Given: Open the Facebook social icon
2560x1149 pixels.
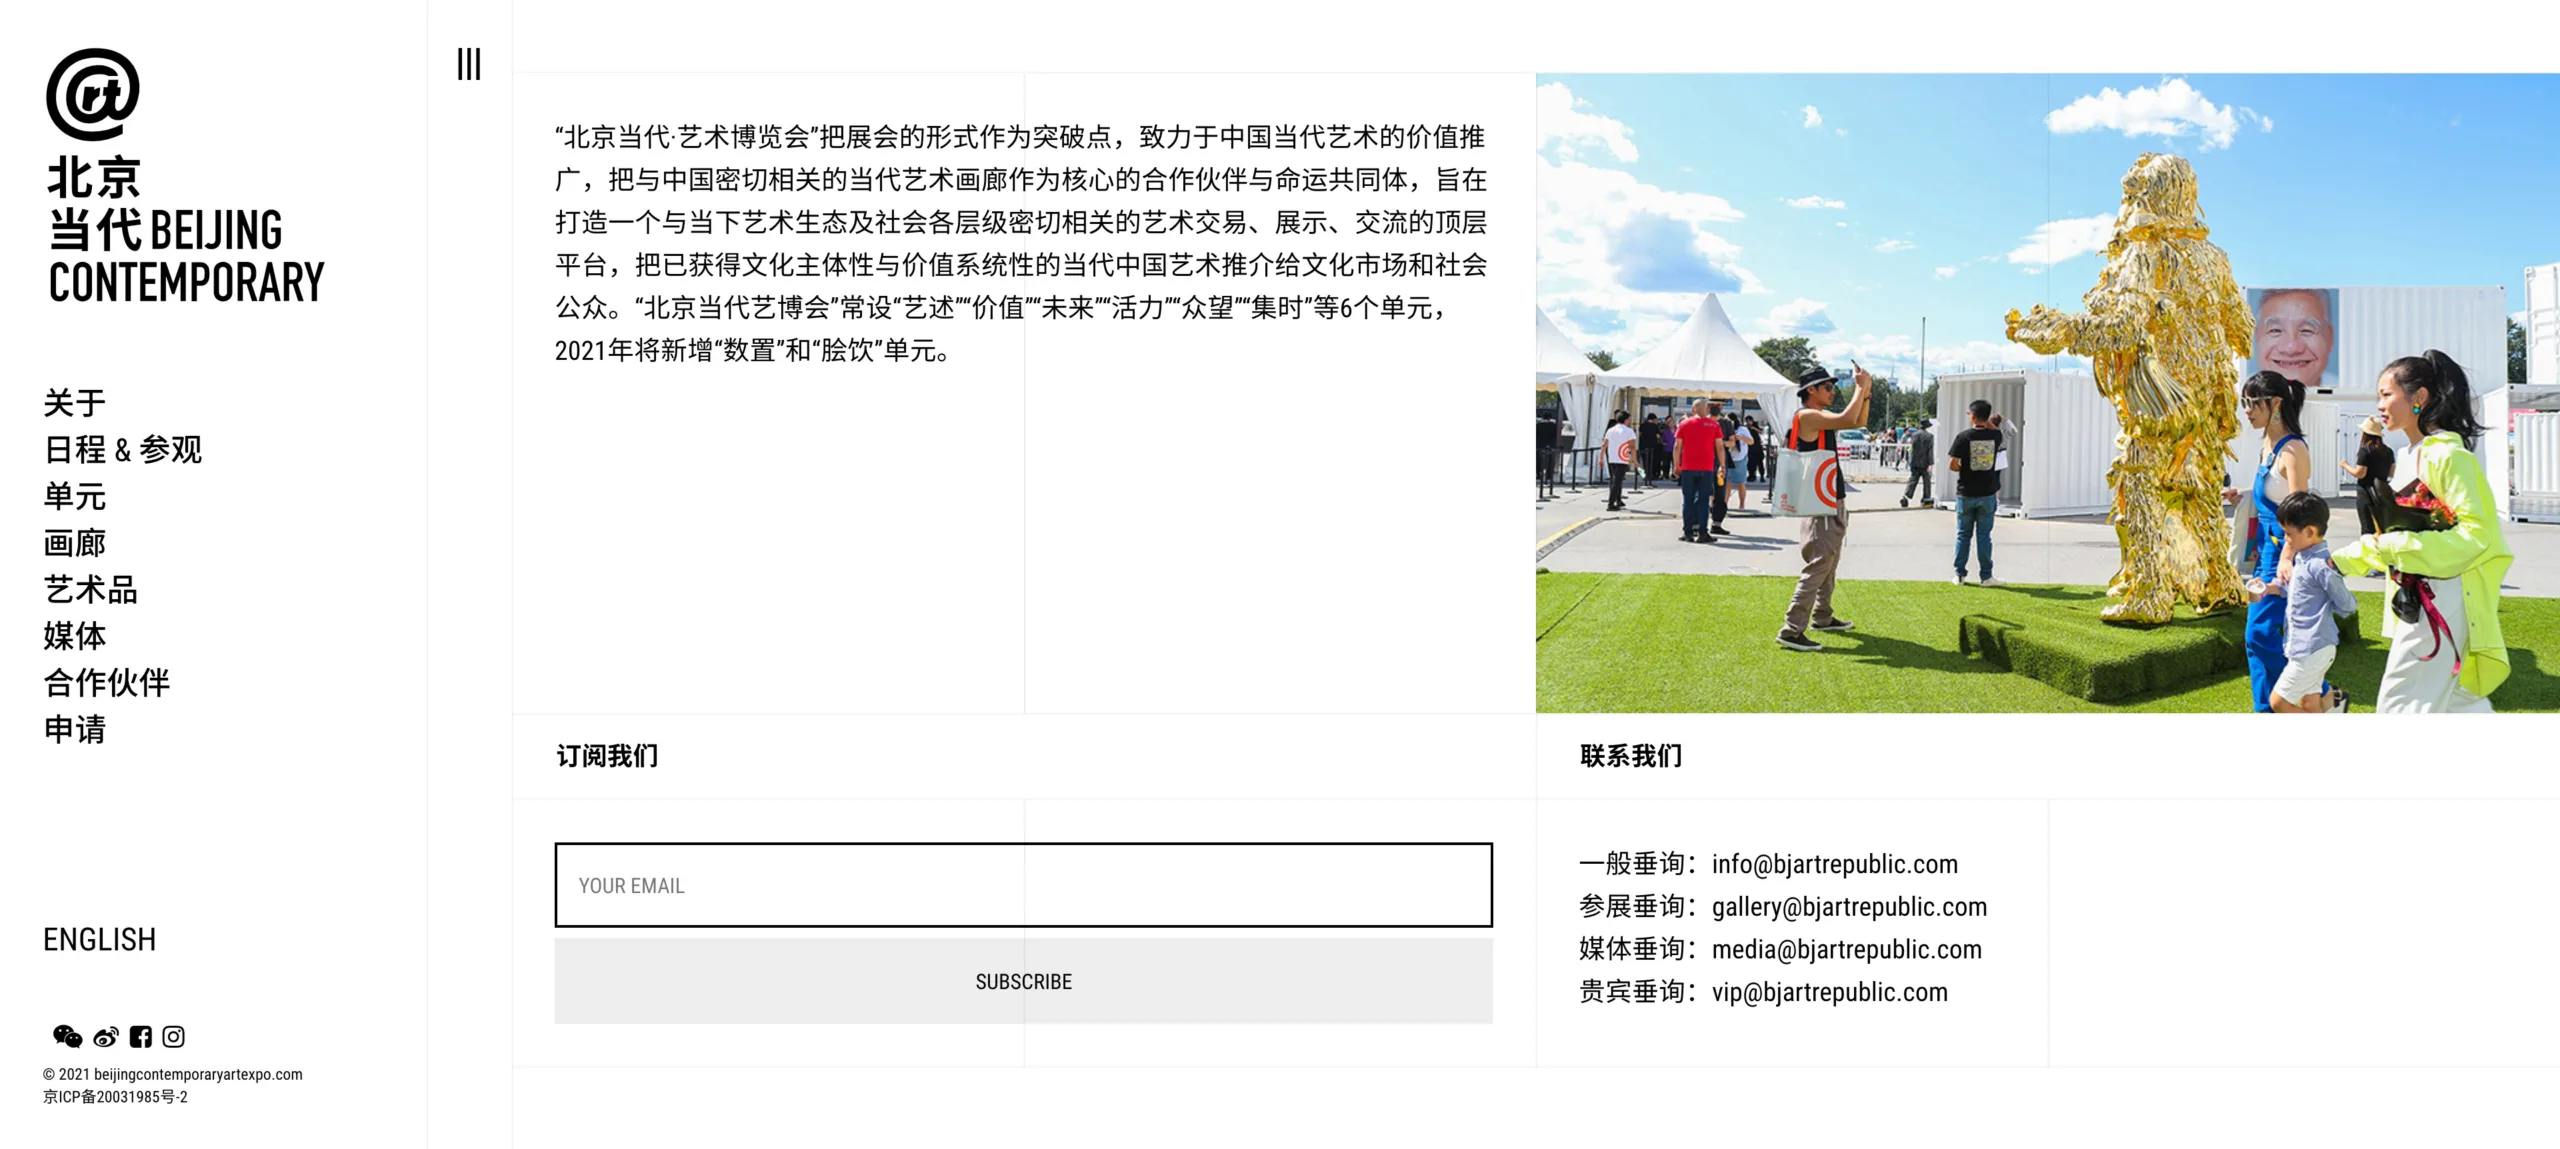Looking at the screenshot, I should [141, 1037].
